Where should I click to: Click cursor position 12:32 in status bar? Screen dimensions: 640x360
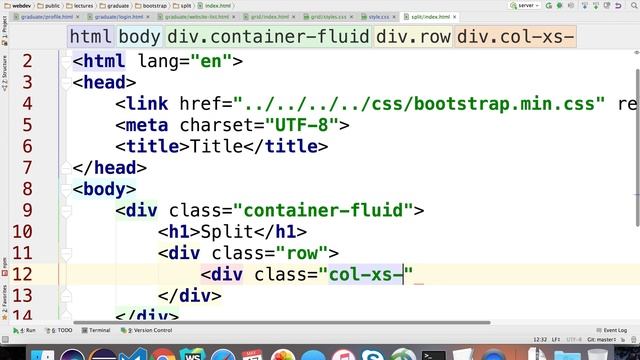[x=540, y=340]
